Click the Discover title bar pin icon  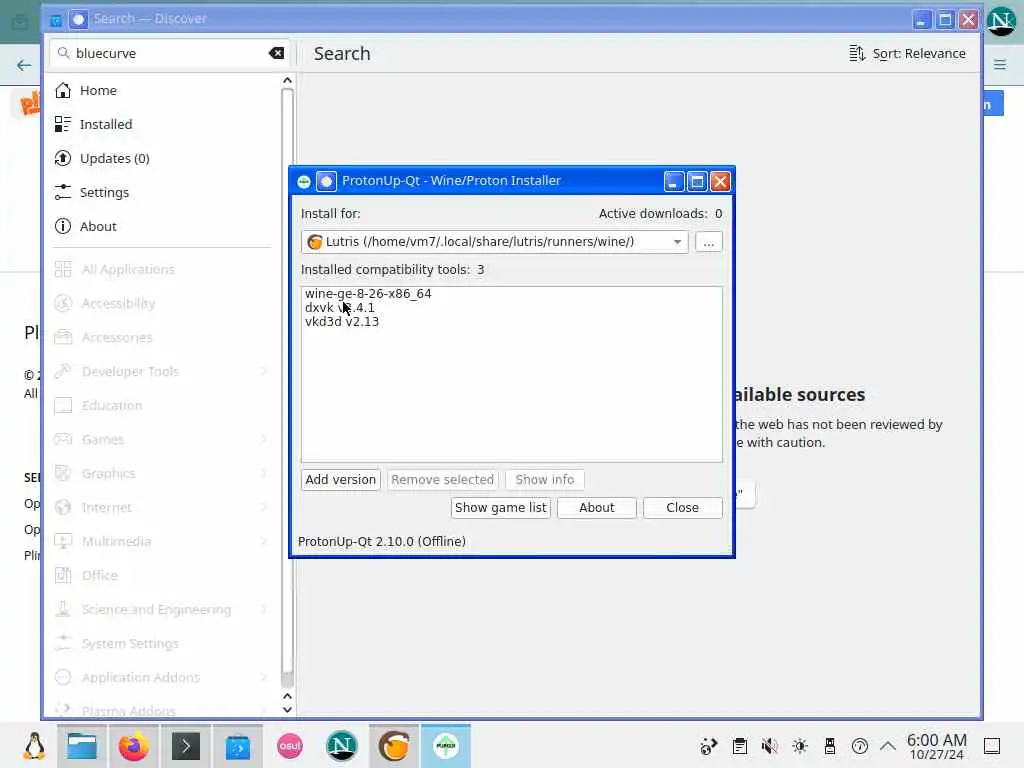(78, 19)
